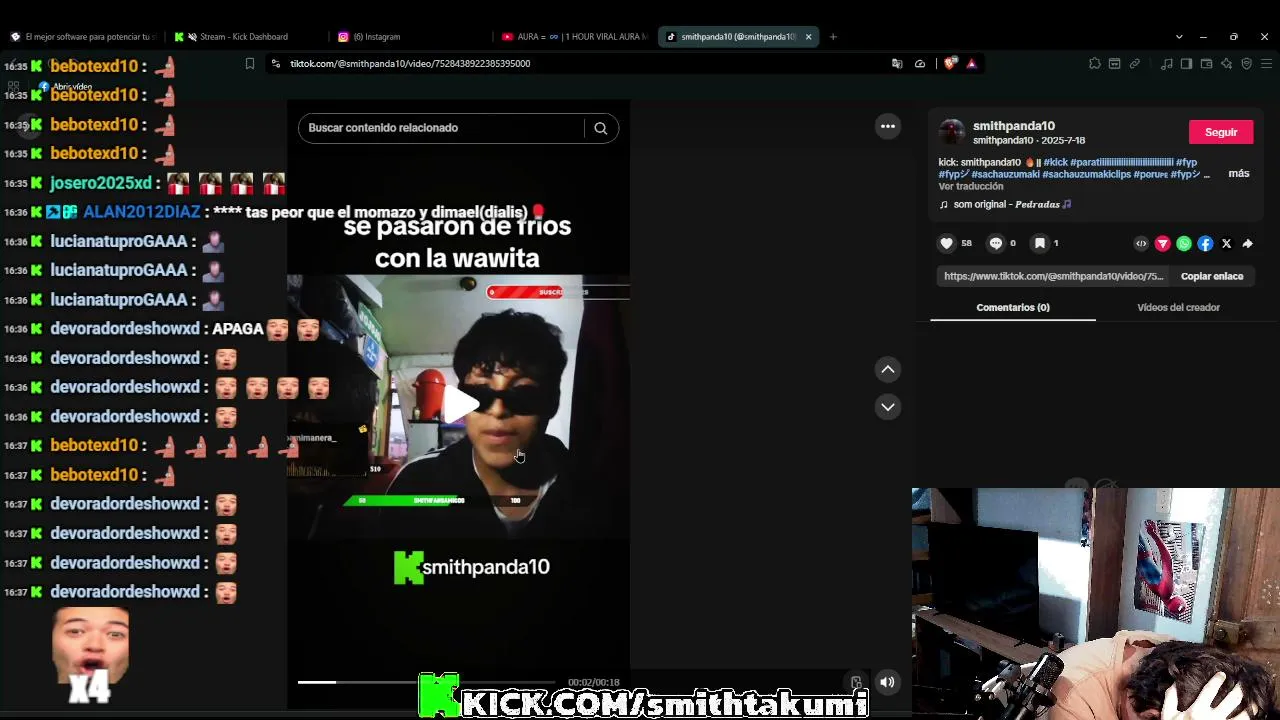Switch to the El mejor software browser tab
The width and height of the screenshot is (1280, 720).
(x=83, y=37)
